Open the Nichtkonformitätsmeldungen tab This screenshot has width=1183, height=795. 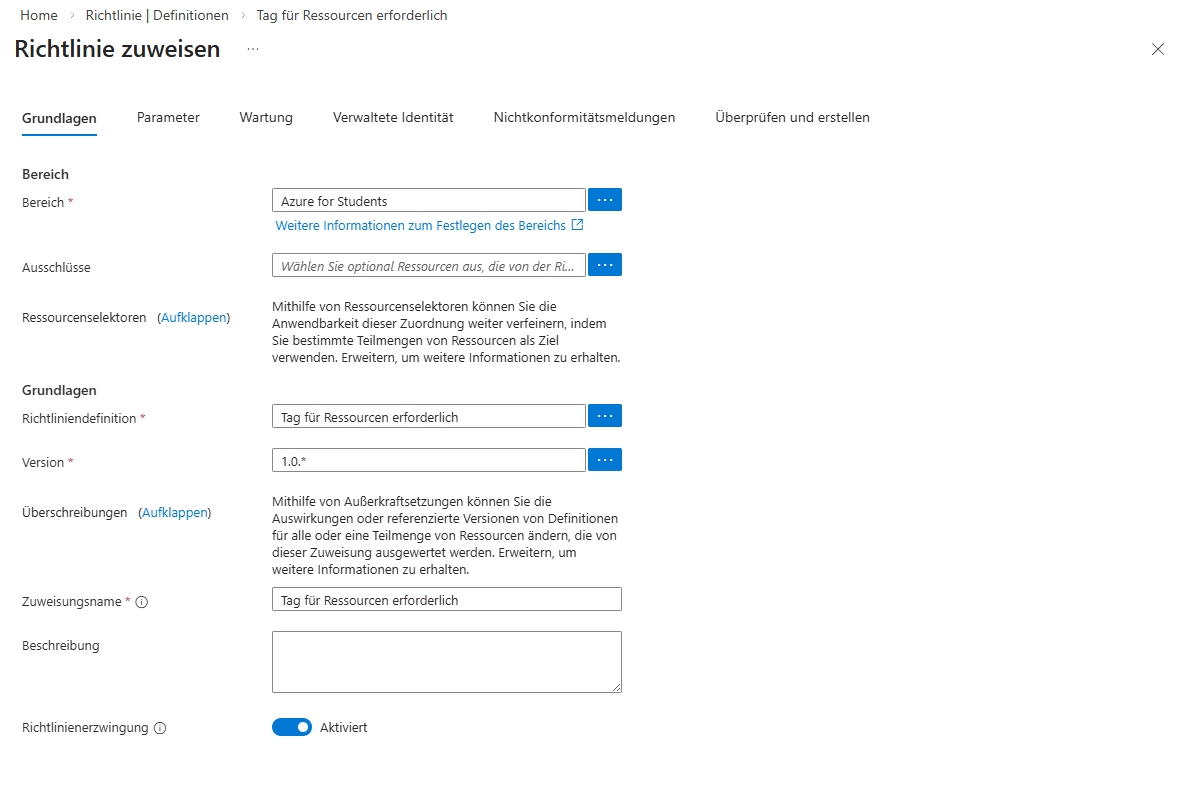pyautogui.click(x=584, y=117)
